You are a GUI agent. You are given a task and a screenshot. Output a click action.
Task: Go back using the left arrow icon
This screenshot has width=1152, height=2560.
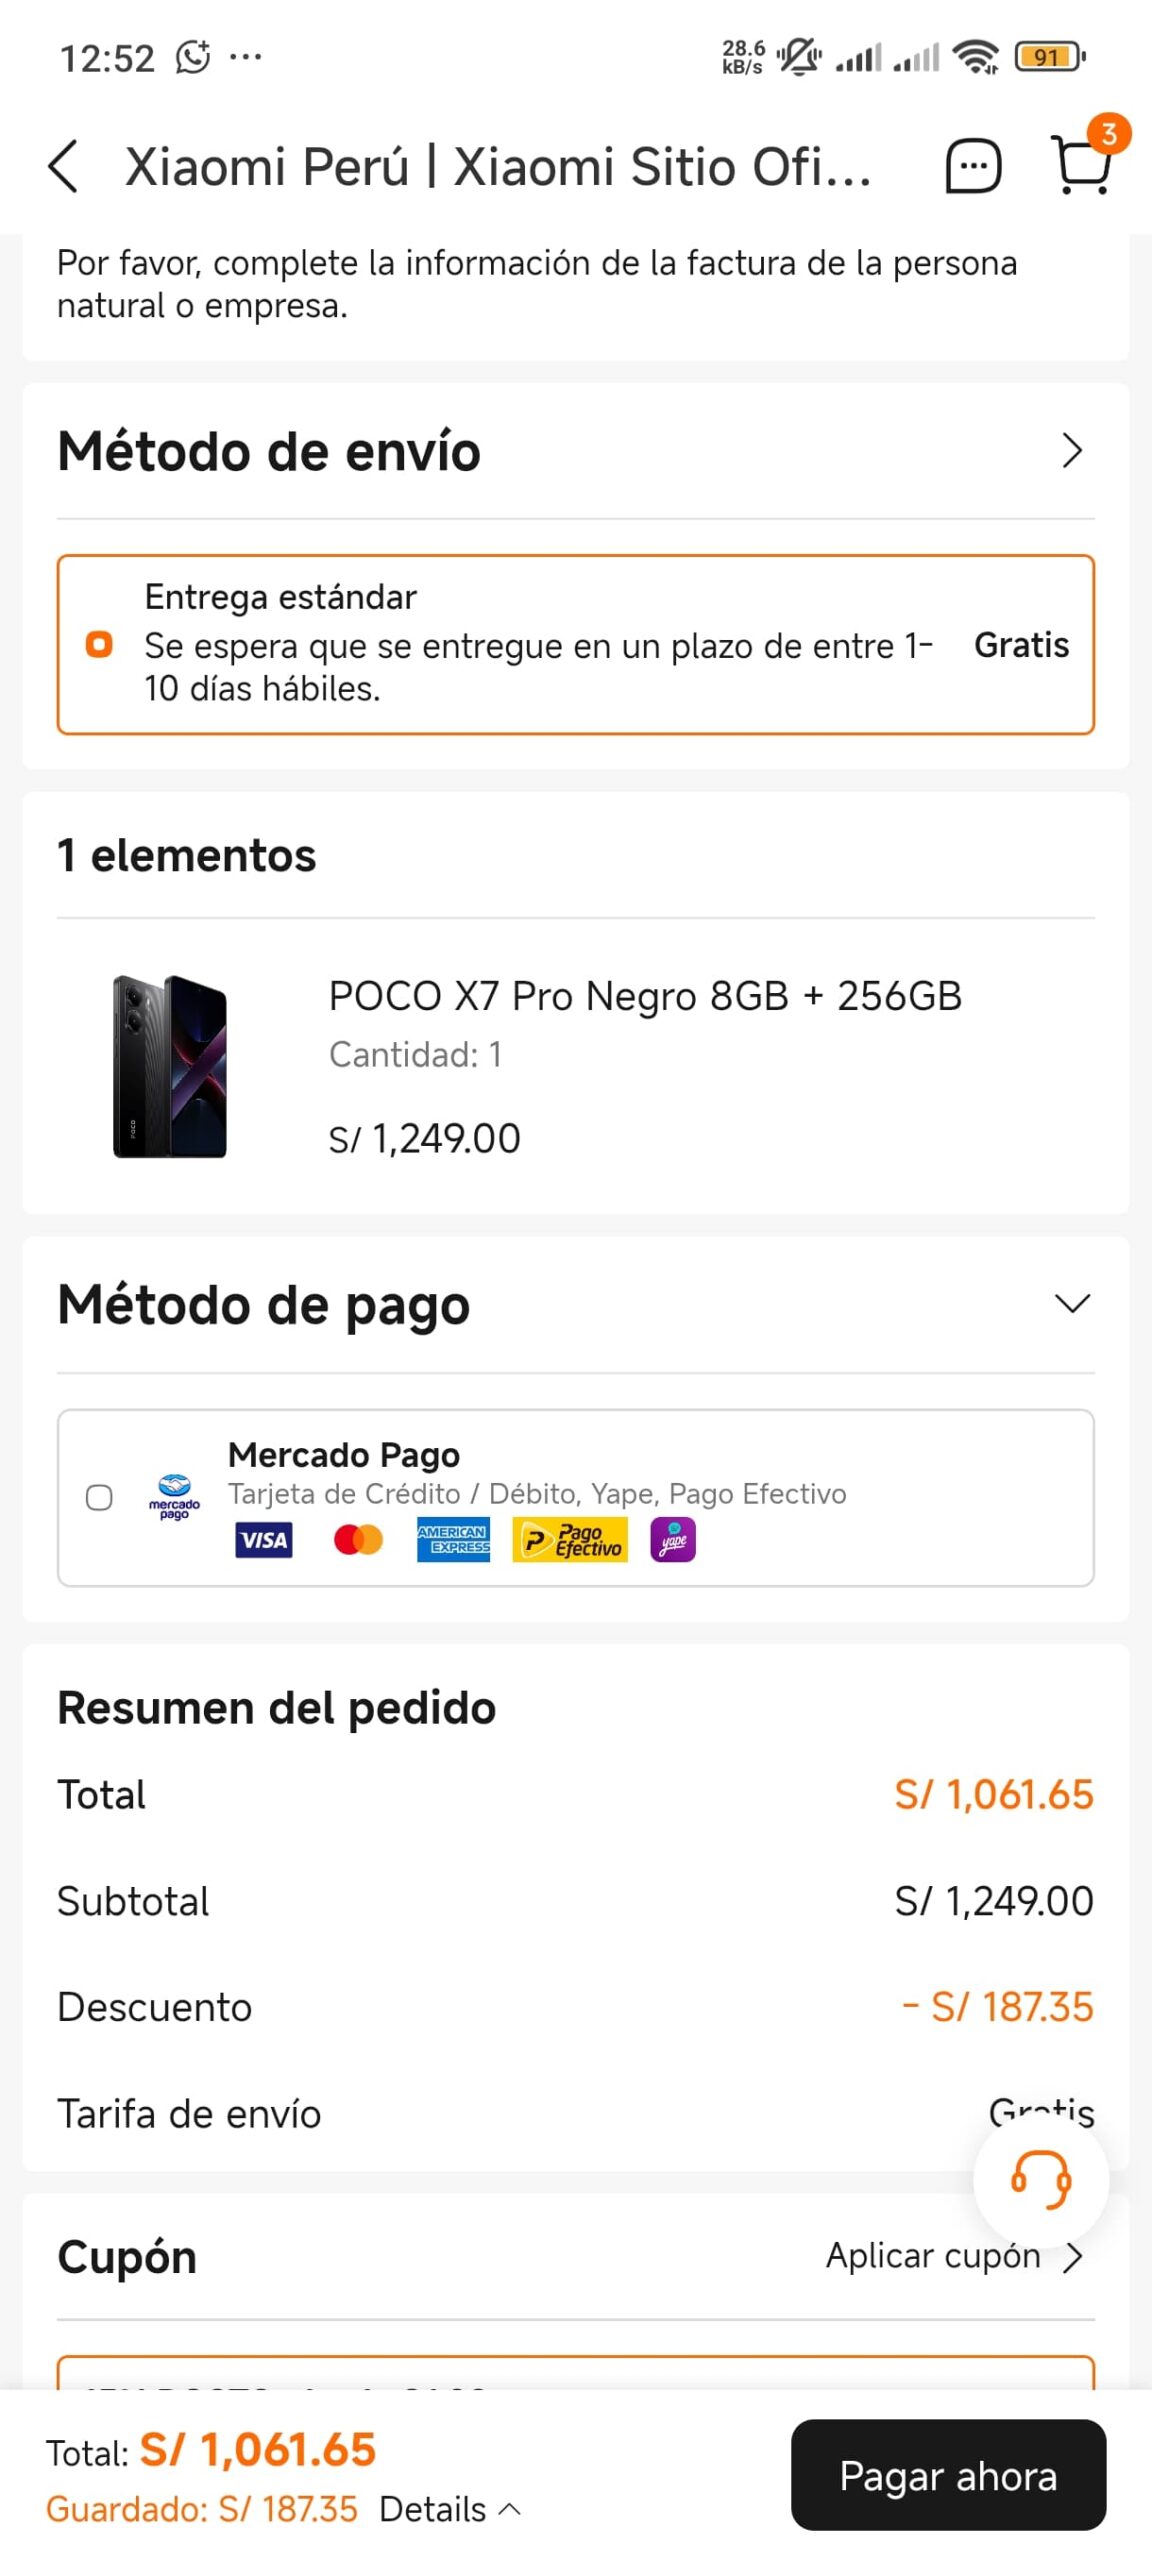pyautogui.click(x=63, y=166)
